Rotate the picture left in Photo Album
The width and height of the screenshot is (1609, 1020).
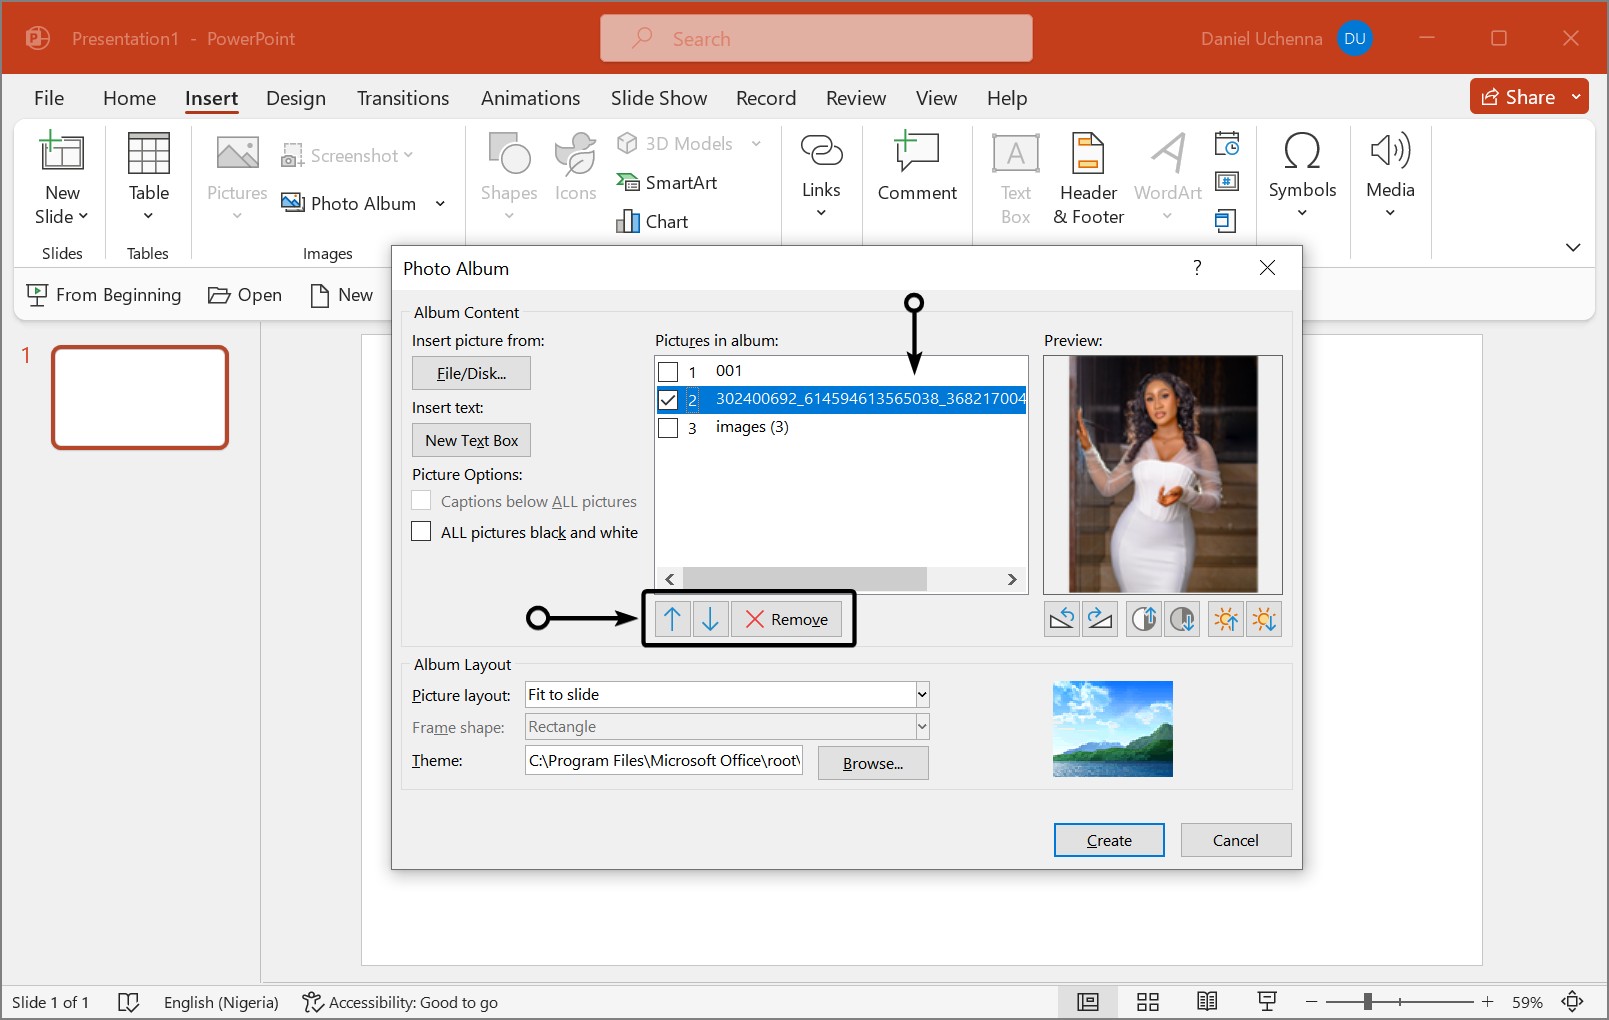click(x=1062, y=619)
